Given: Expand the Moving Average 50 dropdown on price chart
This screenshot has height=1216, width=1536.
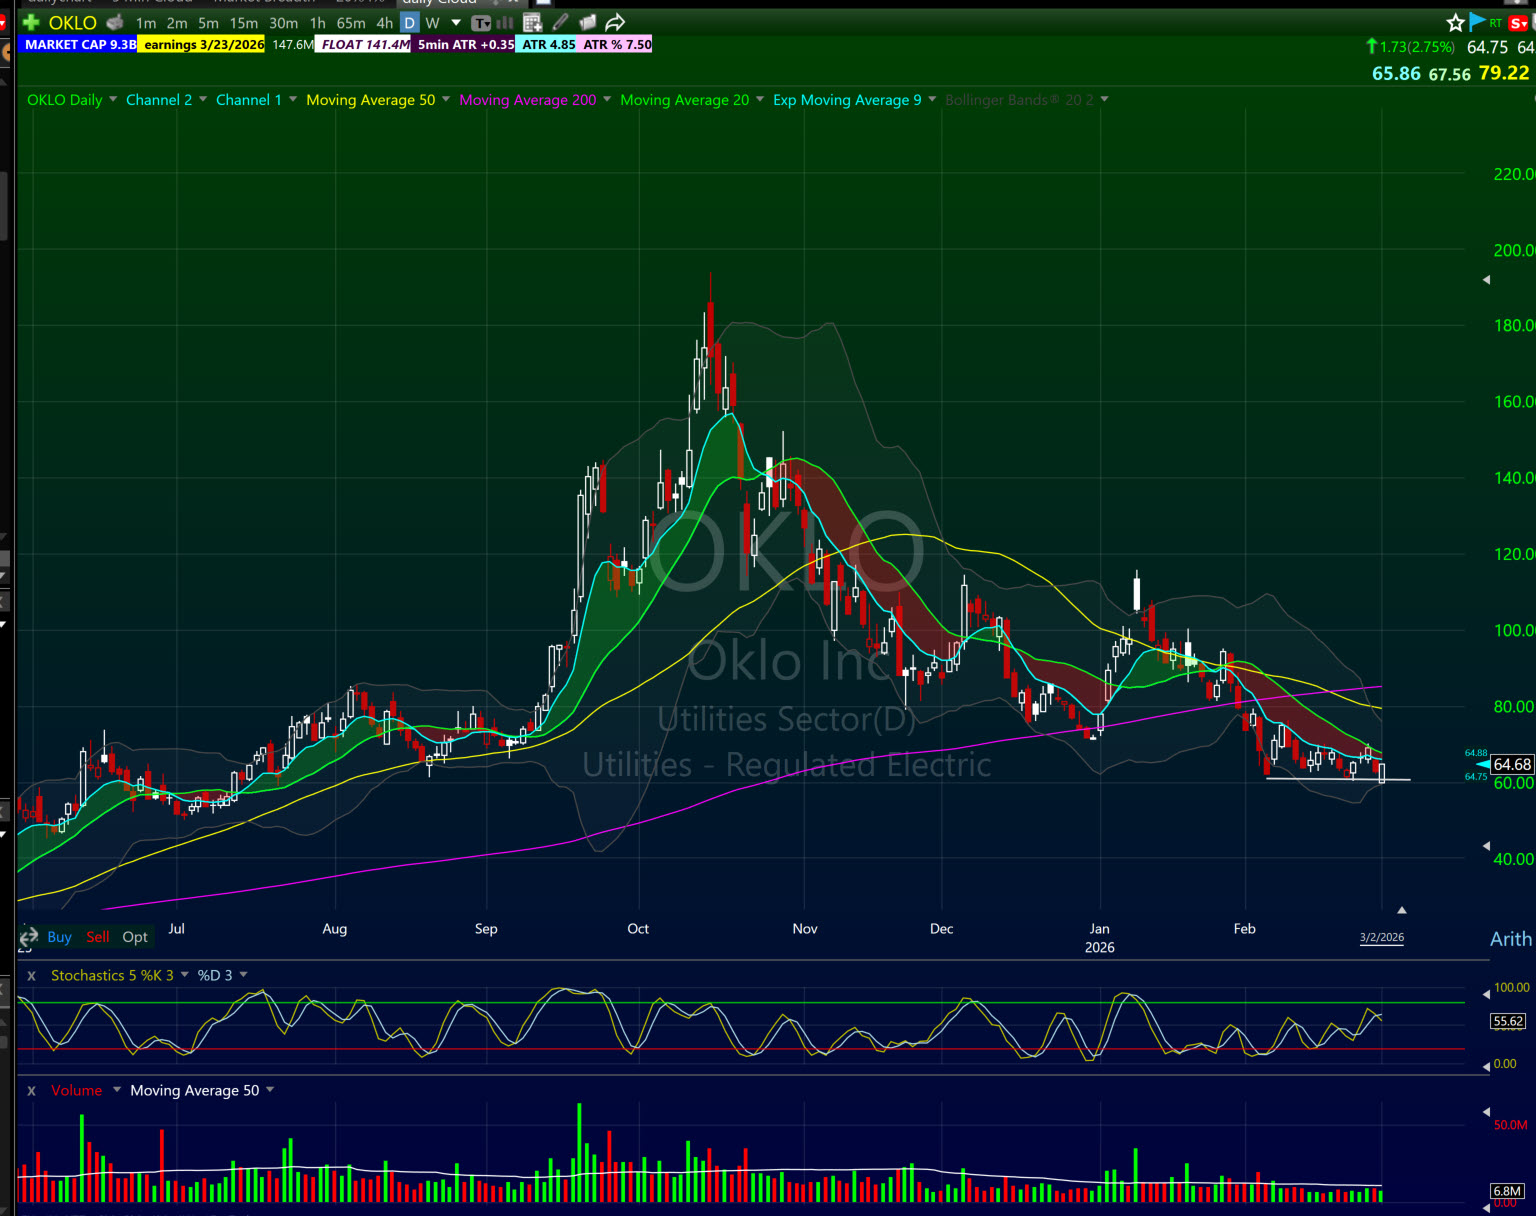Looking at the screenshot, I should pos(446,99).
